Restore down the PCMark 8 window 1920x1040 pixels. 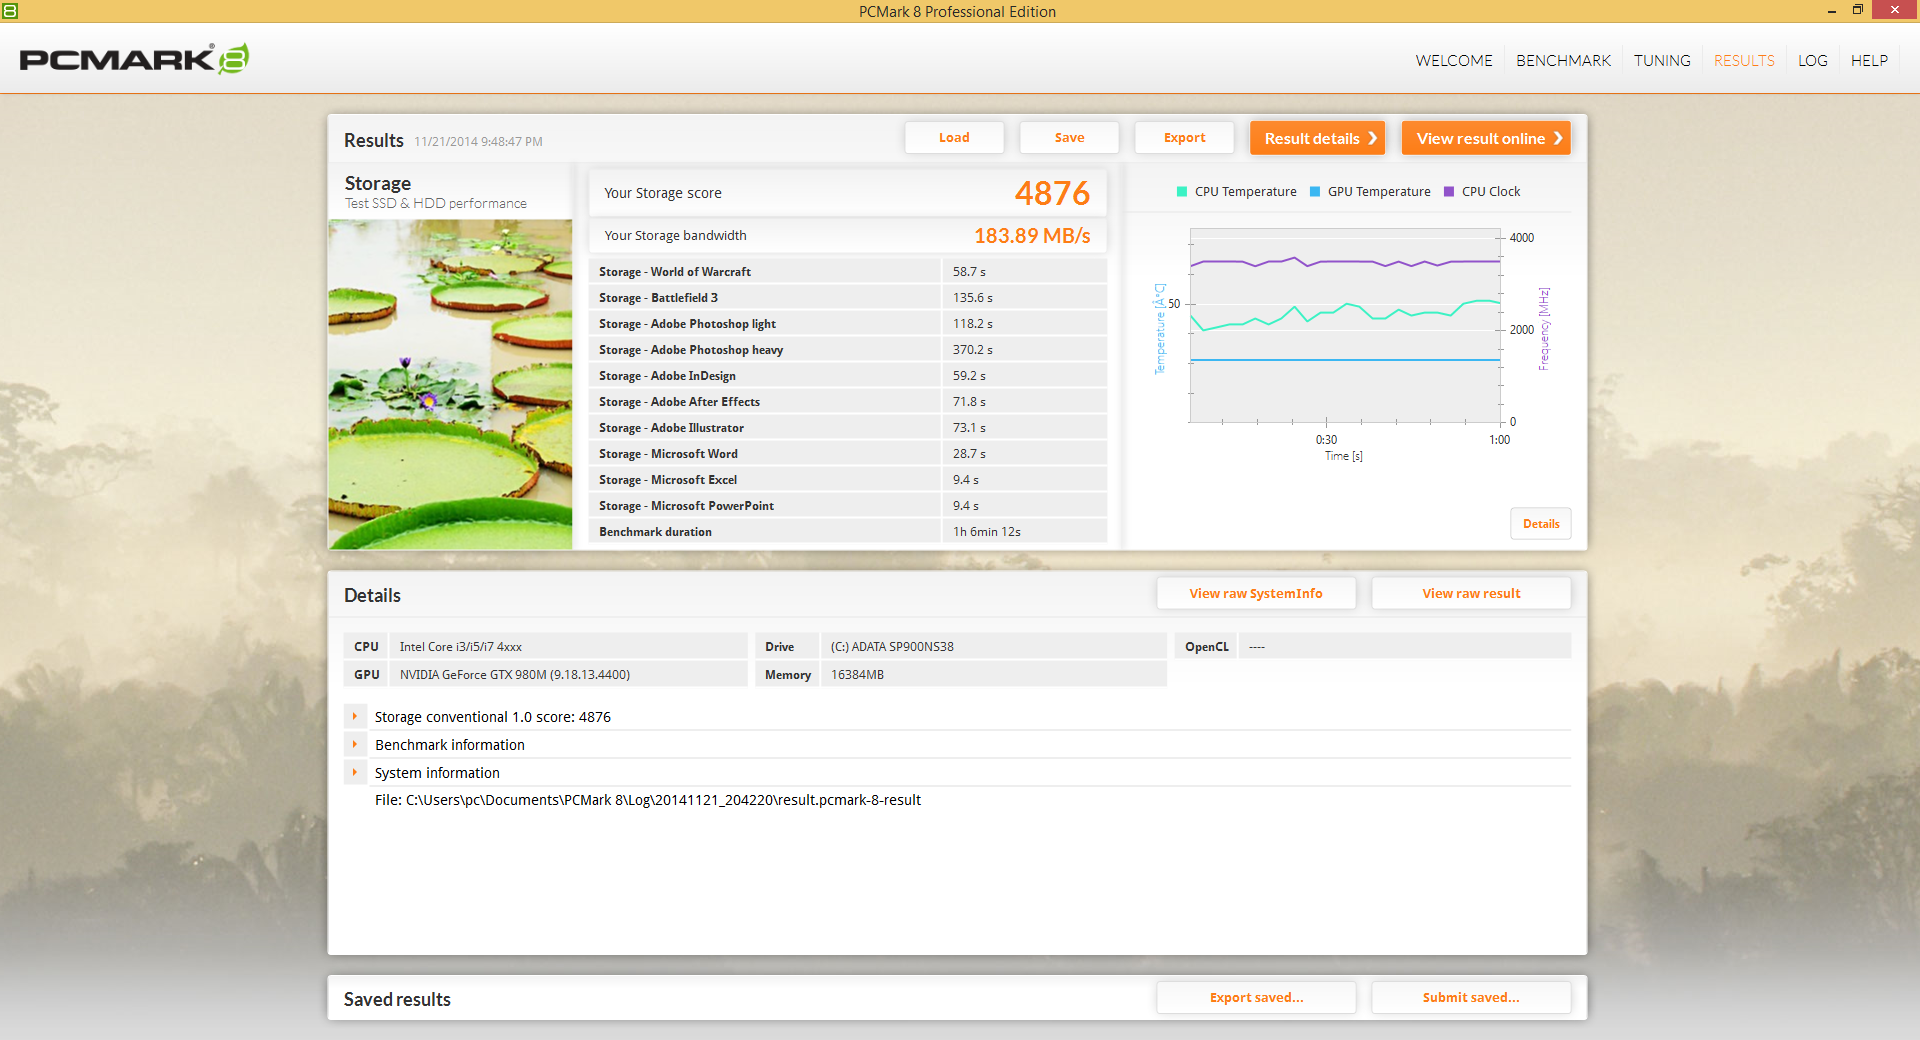coord(1857,10)
